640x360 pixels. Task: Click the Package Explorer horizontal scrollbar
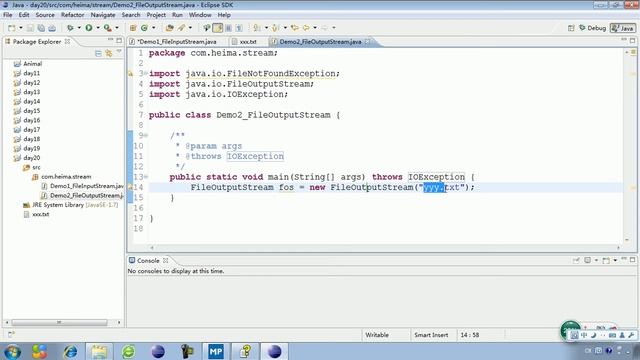click(59, 322)
